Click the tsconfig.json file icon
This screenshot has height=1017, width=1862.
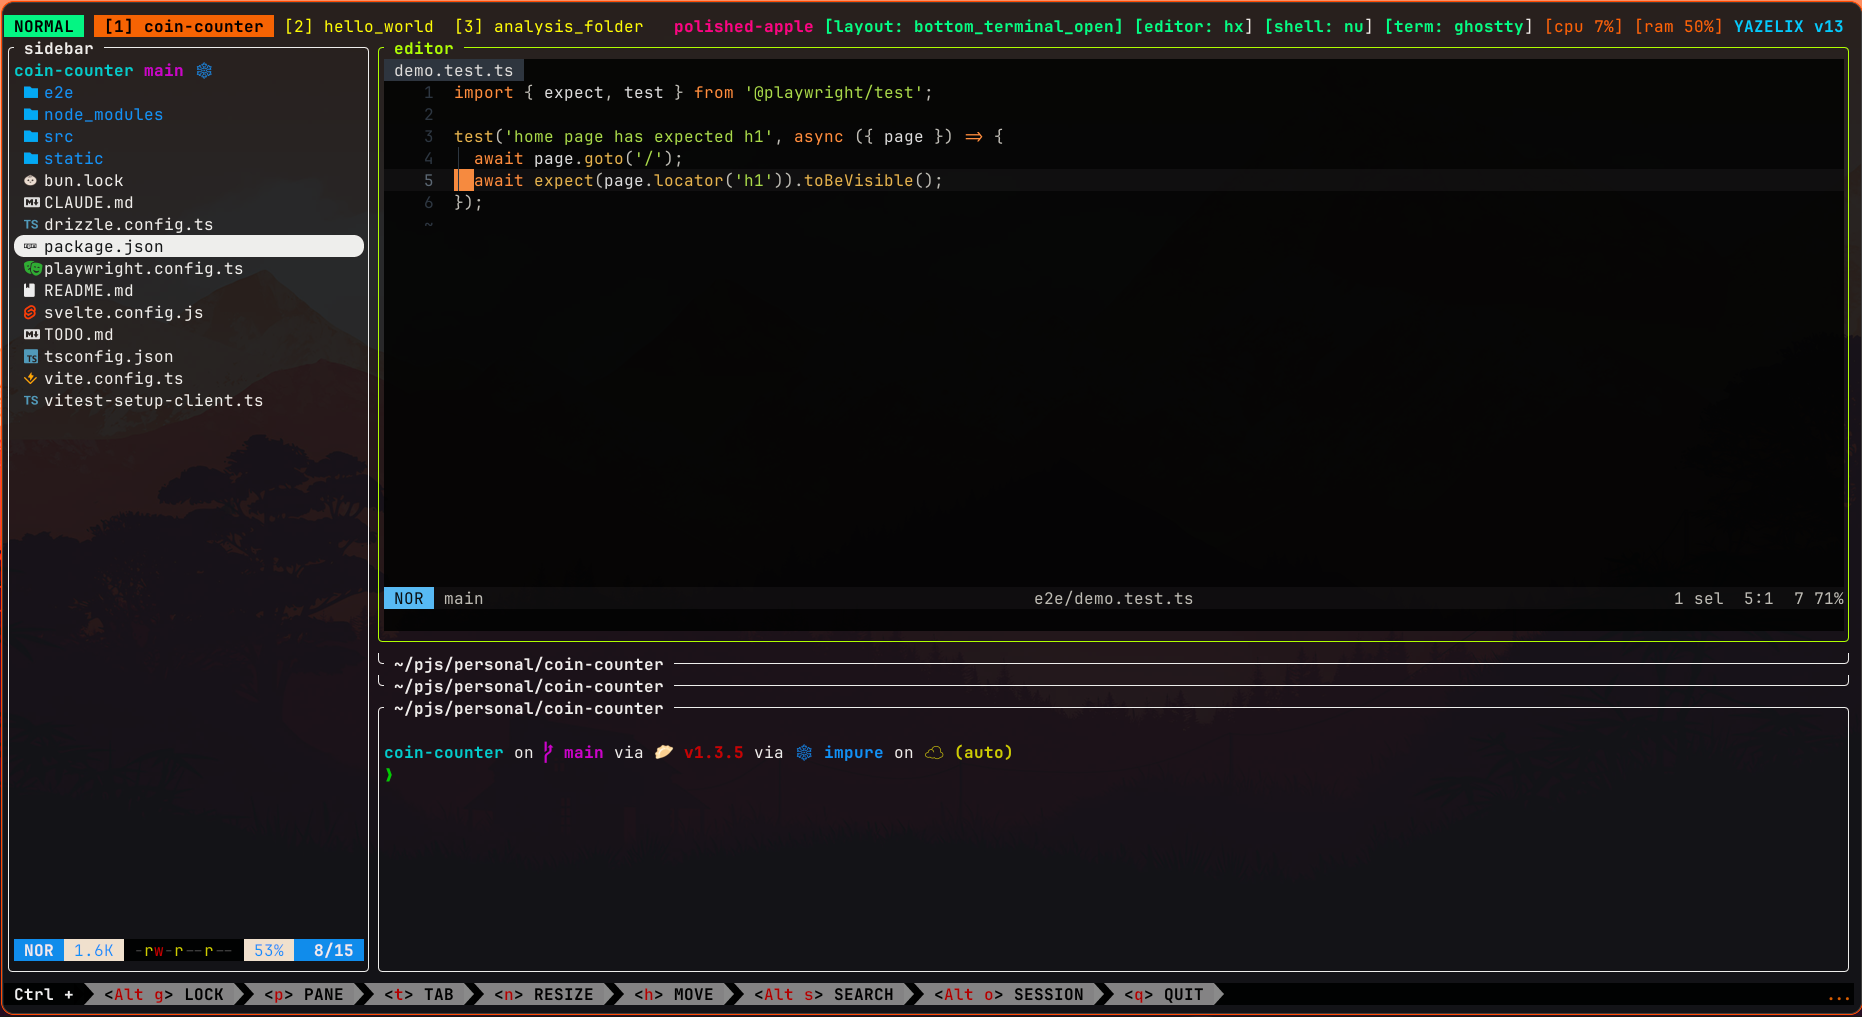coord(31,357)
